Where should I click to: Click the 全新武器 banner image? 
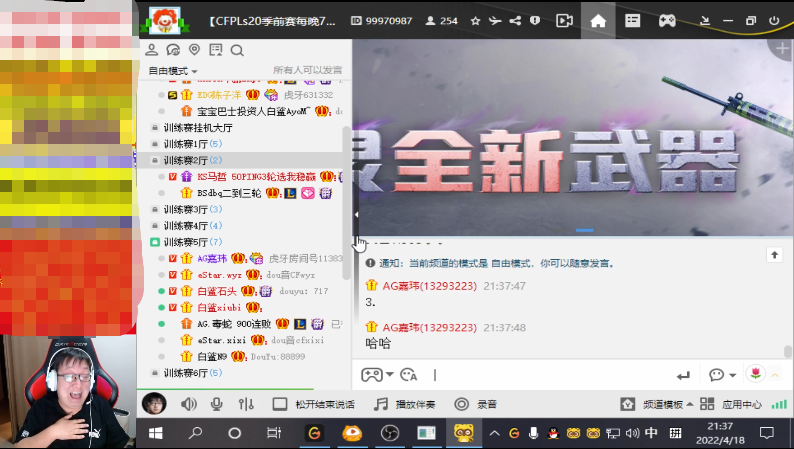tap(573, 138)
